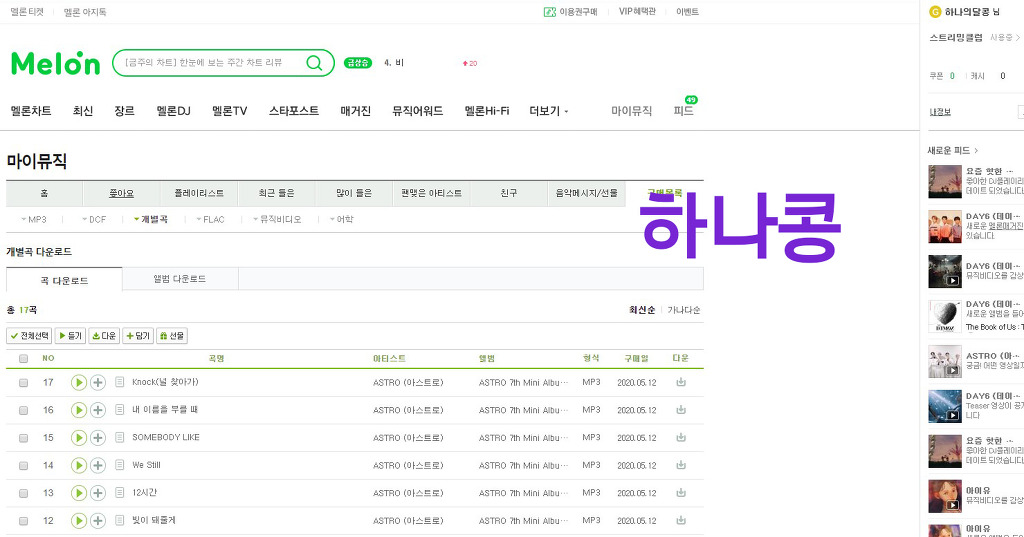
Task: Check the box for song 16
Action: click(x=24, y=410)
